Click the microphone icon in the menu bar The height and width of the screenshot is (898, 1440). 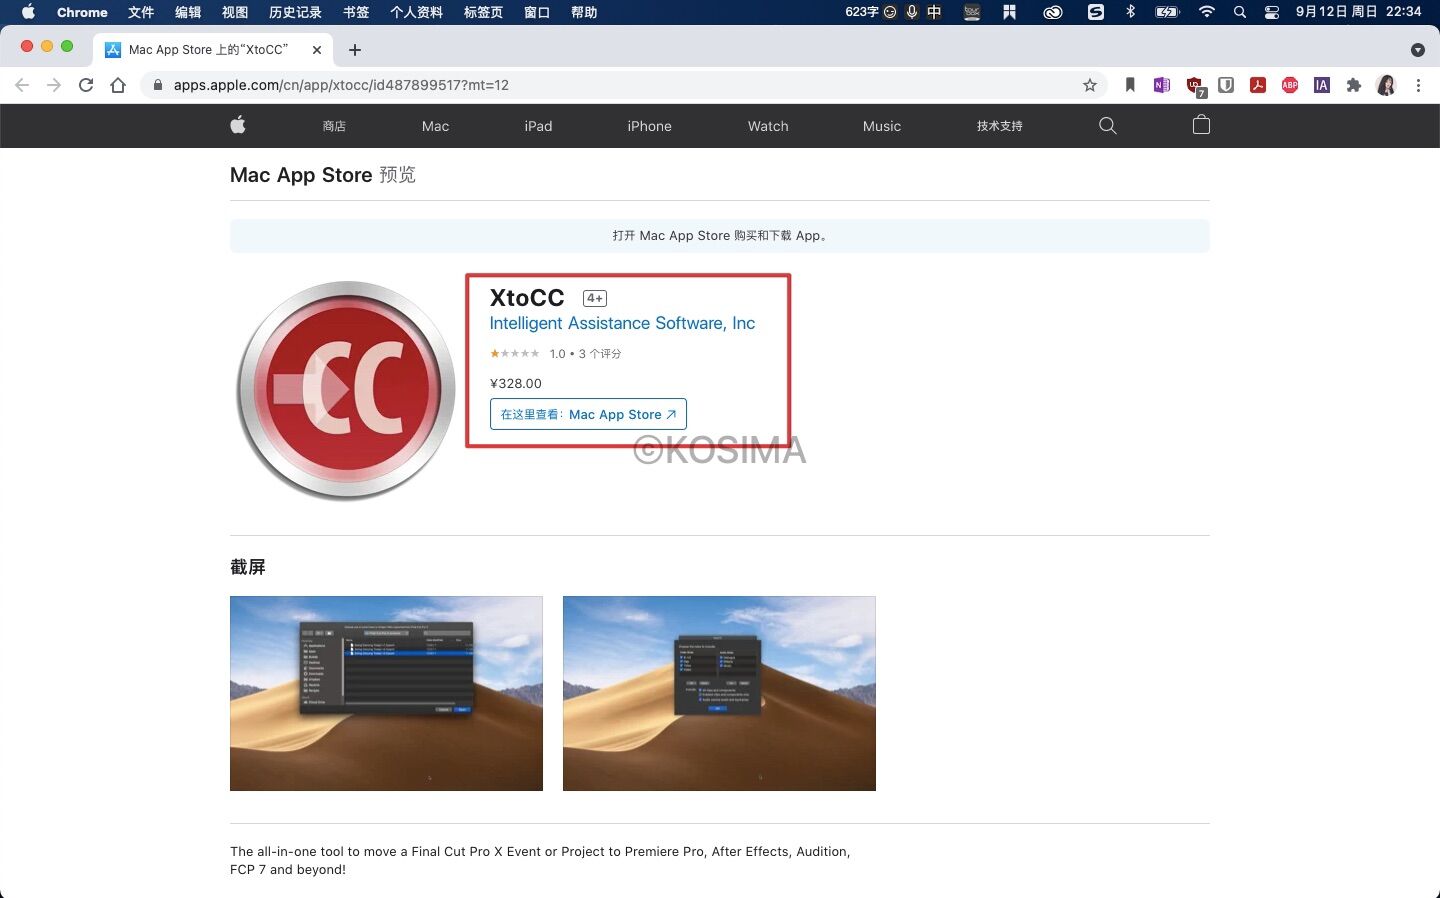click(x=911, y=12)
